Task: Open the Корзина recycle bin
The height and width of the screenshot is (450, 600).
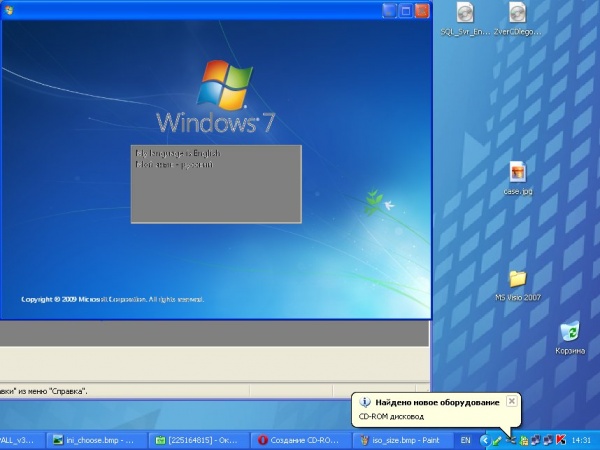Action: 570,338
